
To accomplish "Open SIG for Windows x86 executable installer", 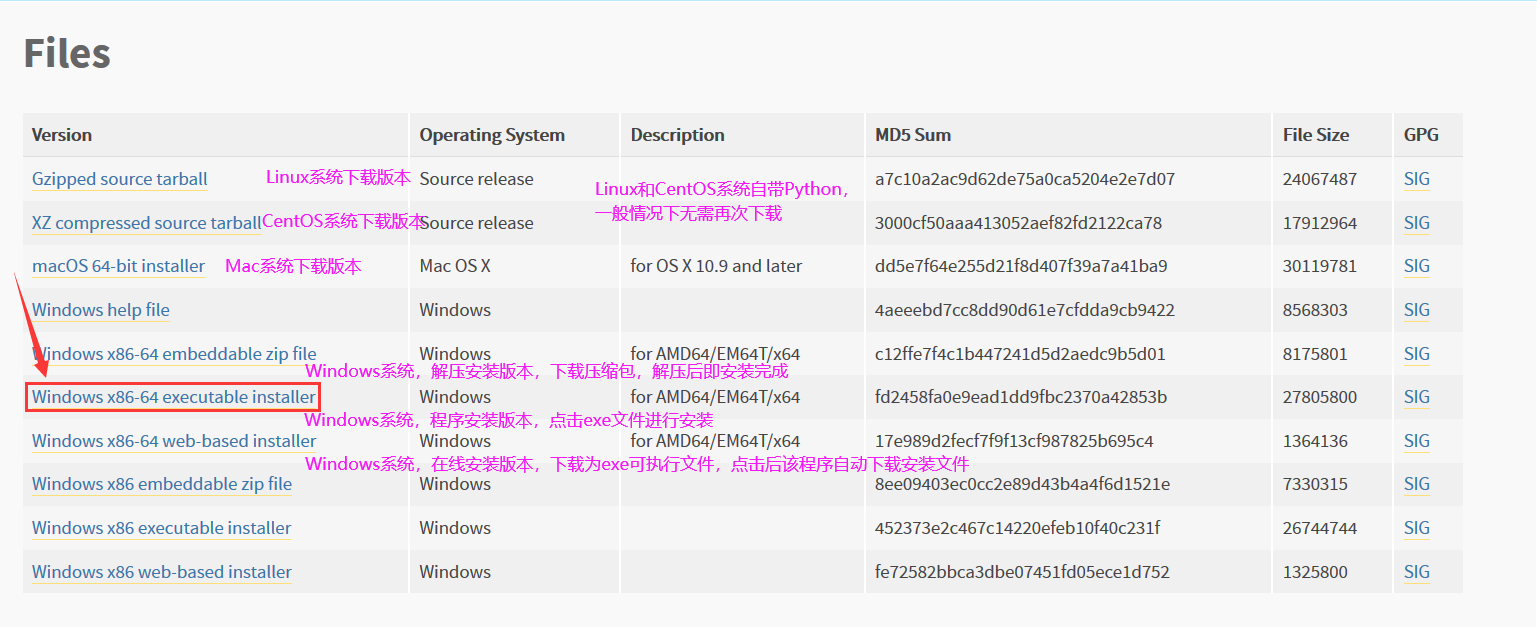I will [x=1417, y=528].
